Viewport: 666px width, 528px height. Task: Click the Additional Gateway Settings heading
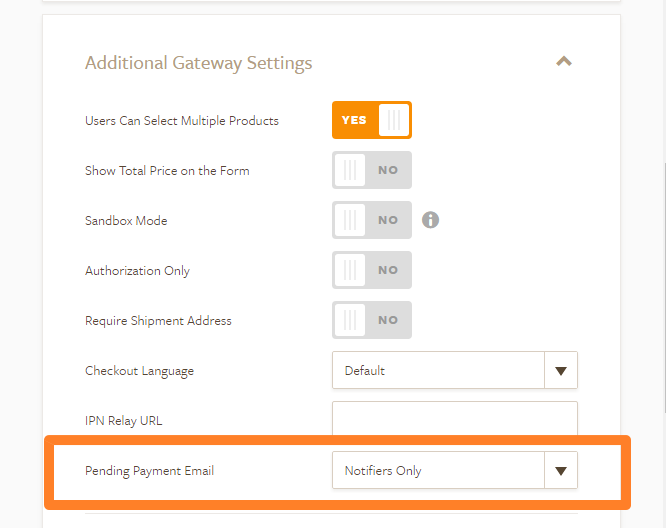pos(198,63)
